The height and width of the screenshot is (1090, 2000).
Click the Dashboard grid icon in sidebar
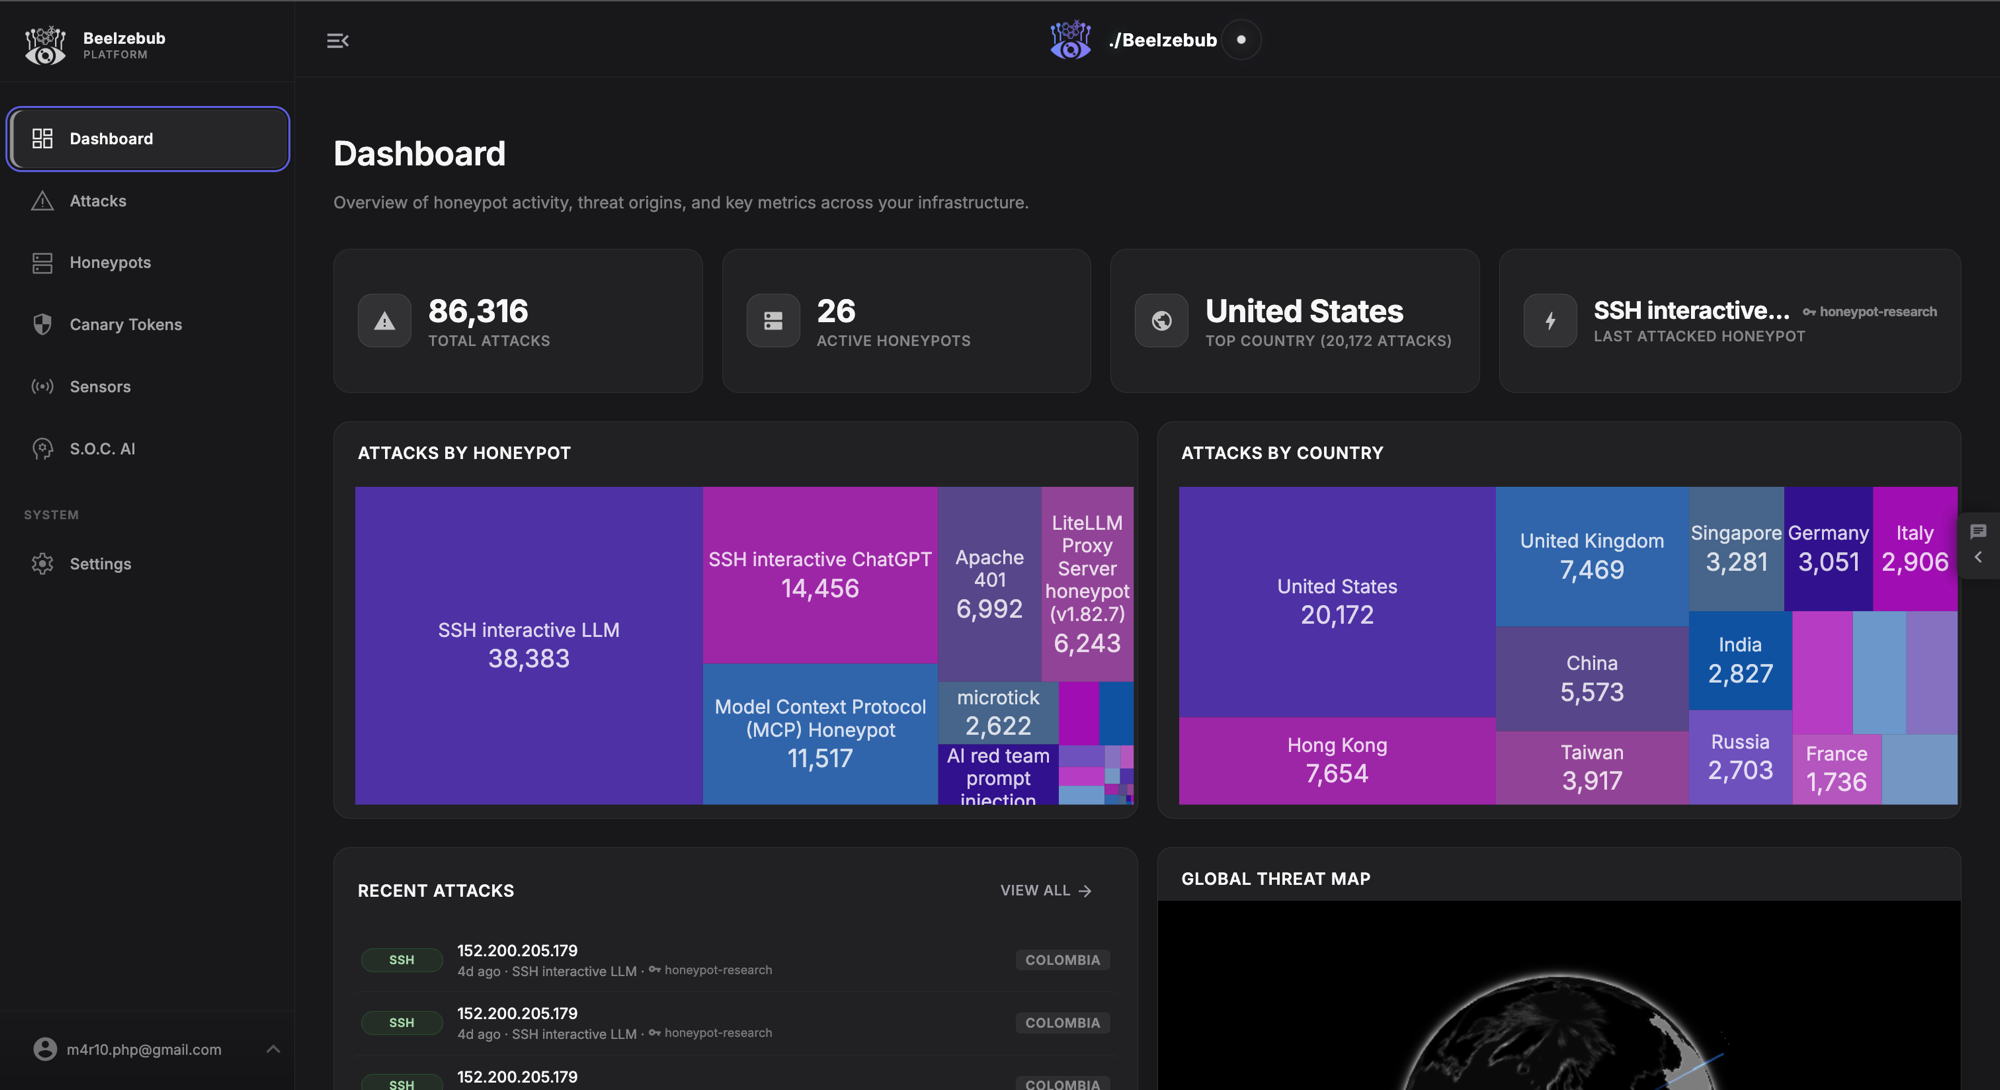42,139
